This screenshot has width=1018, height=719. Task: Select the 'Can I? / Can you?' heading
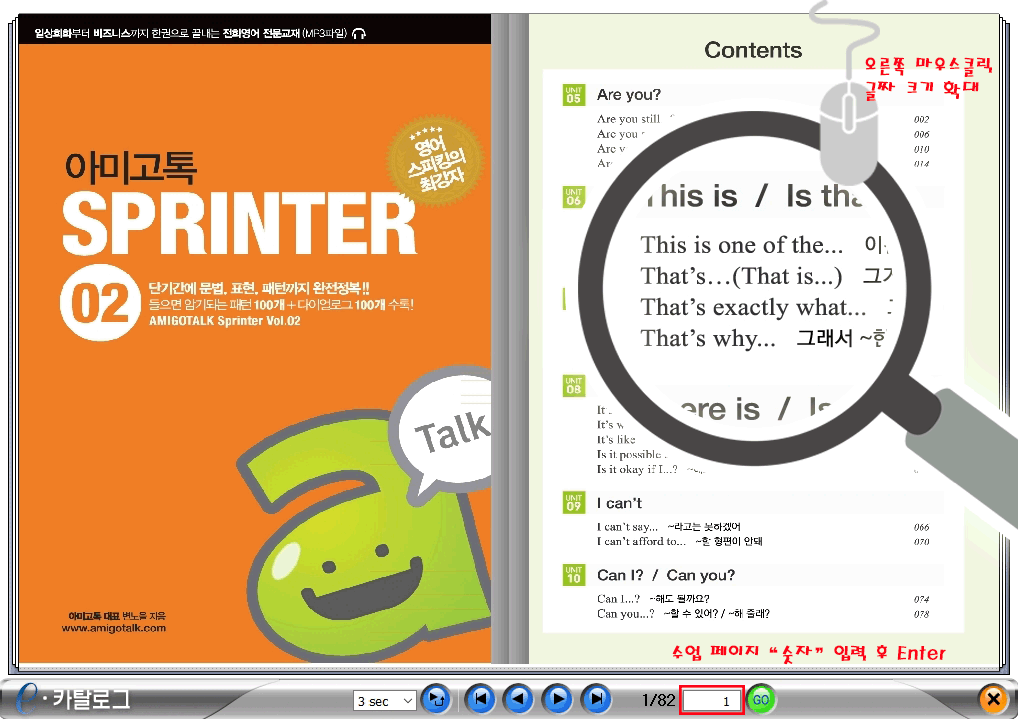point(666,575)
